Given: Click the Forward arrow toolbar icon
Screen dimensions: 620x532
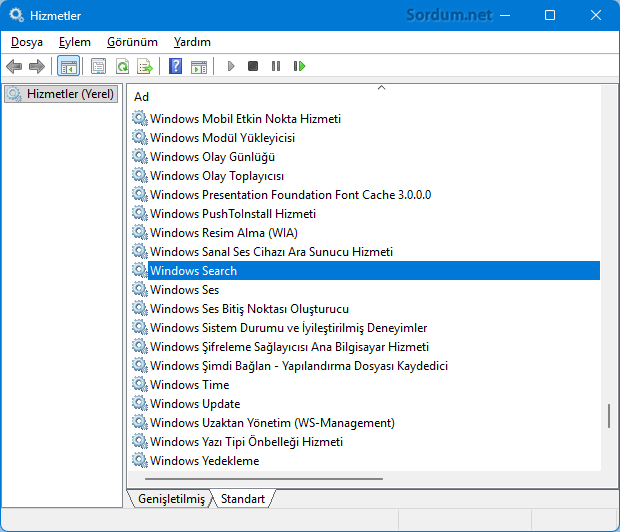Looking at the screenshot, I should point(37,66).
